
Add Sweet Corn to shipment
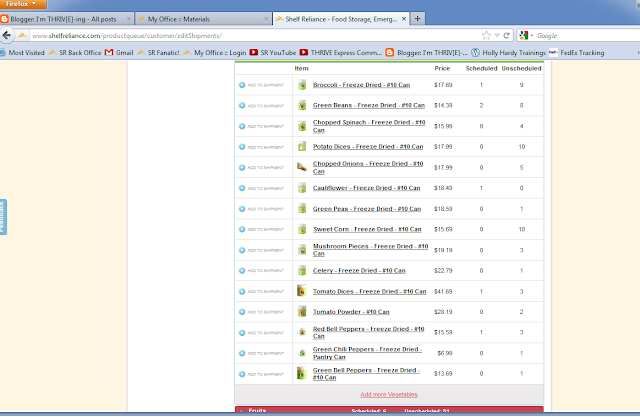261,229
